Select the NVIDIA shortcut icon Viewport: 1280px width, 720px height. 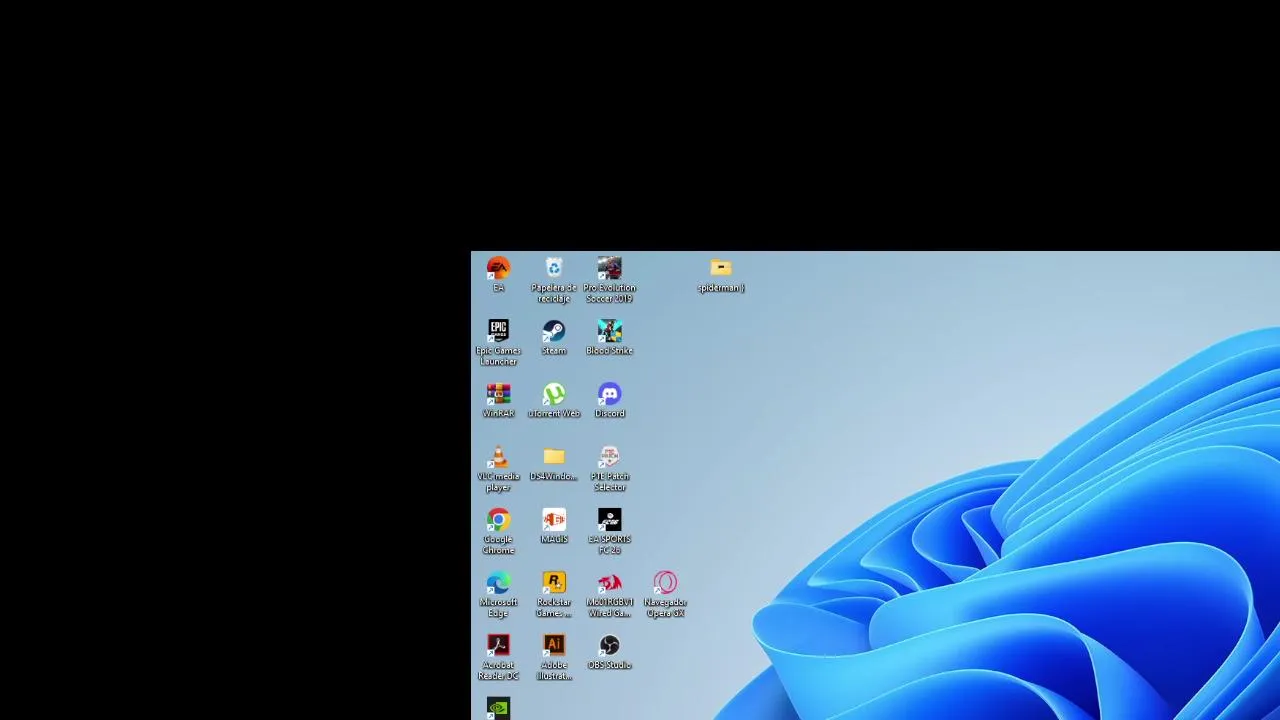coord(498,708)
